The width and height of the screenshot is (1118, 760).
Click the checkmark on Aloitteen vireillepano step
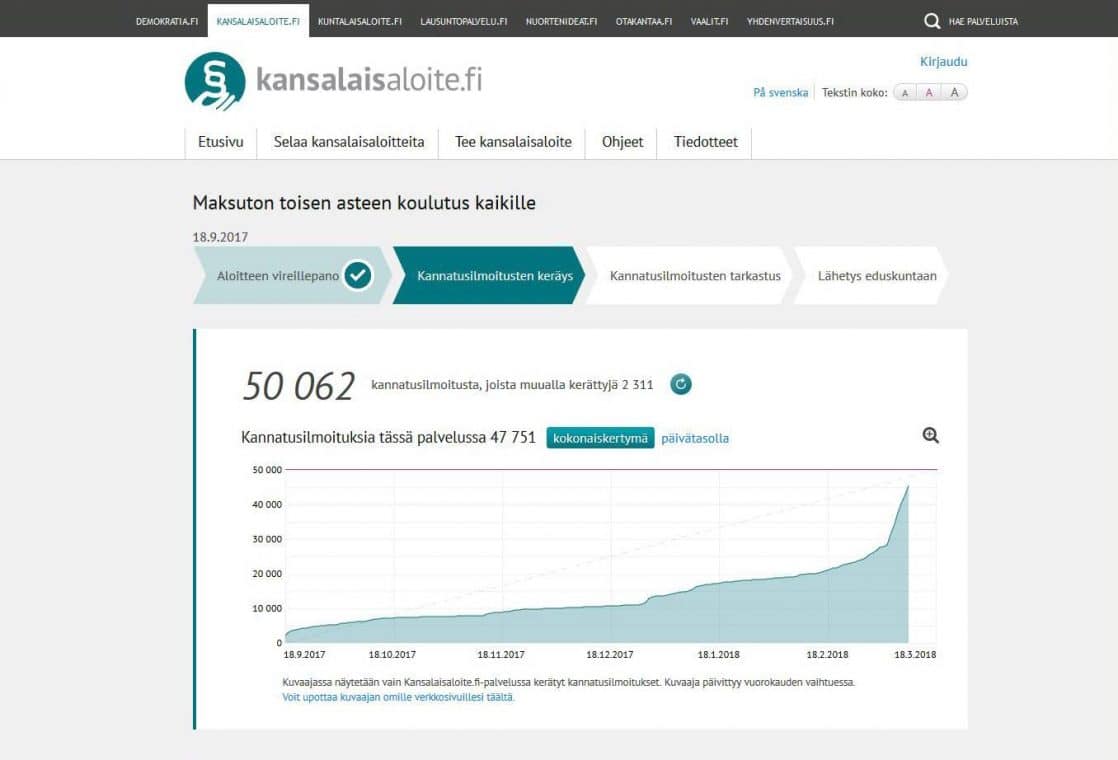[357, 275]
